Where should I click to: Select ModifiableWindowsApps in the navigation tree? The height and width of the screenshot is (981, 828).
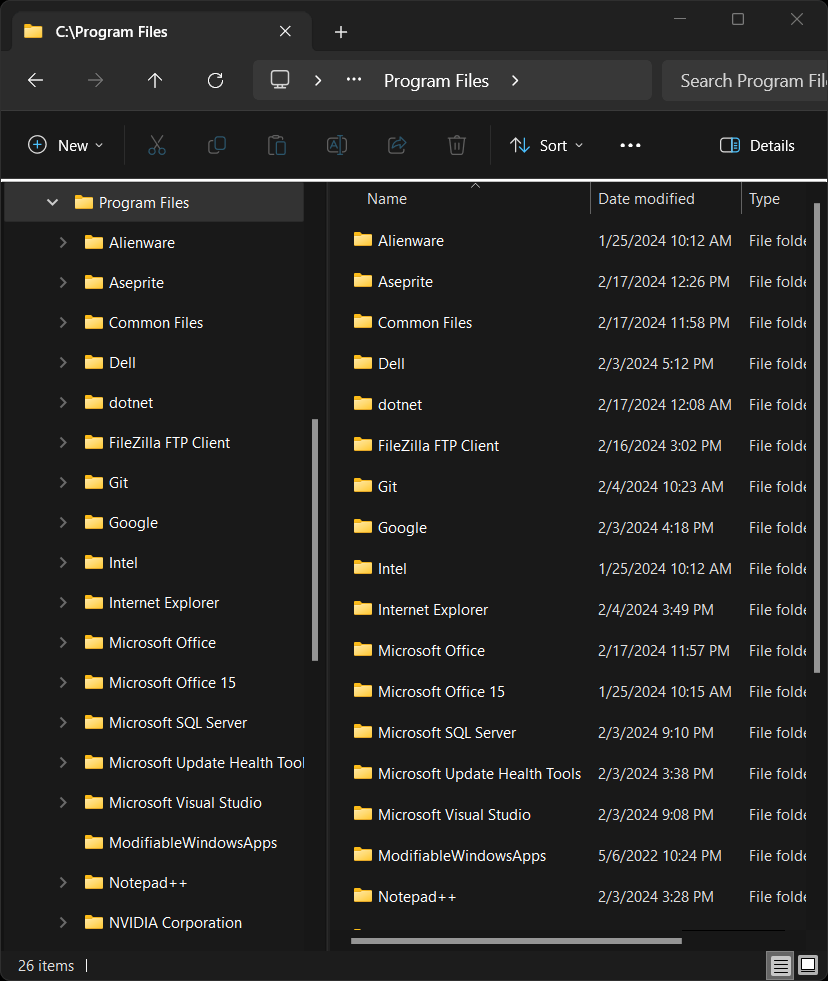pyautogui.click(x=193, y=843)
